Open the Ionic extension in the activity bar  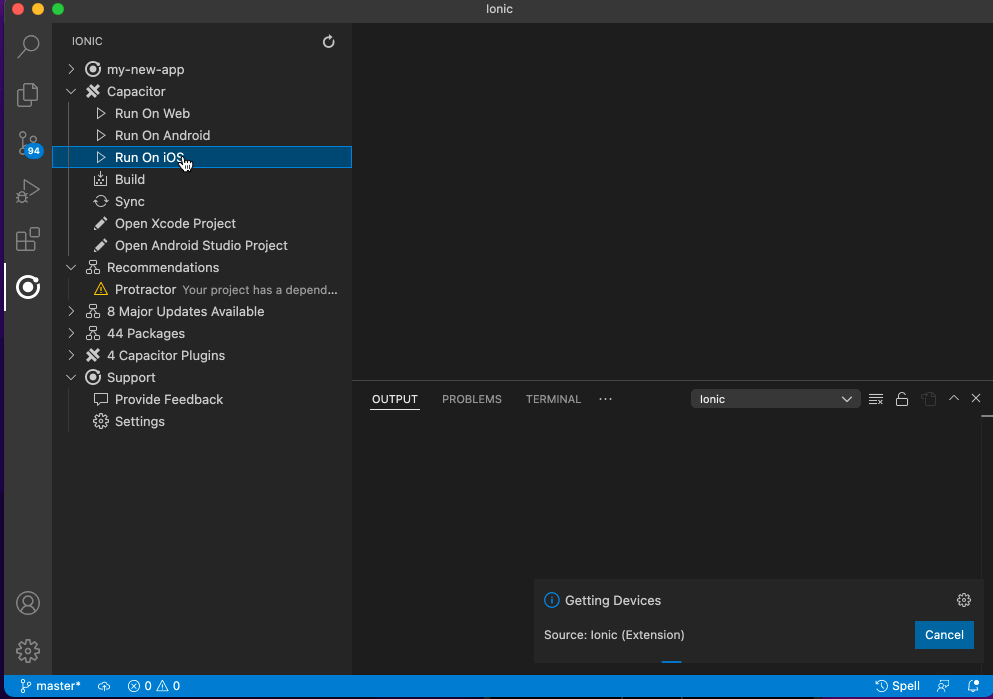click(27, 287)
